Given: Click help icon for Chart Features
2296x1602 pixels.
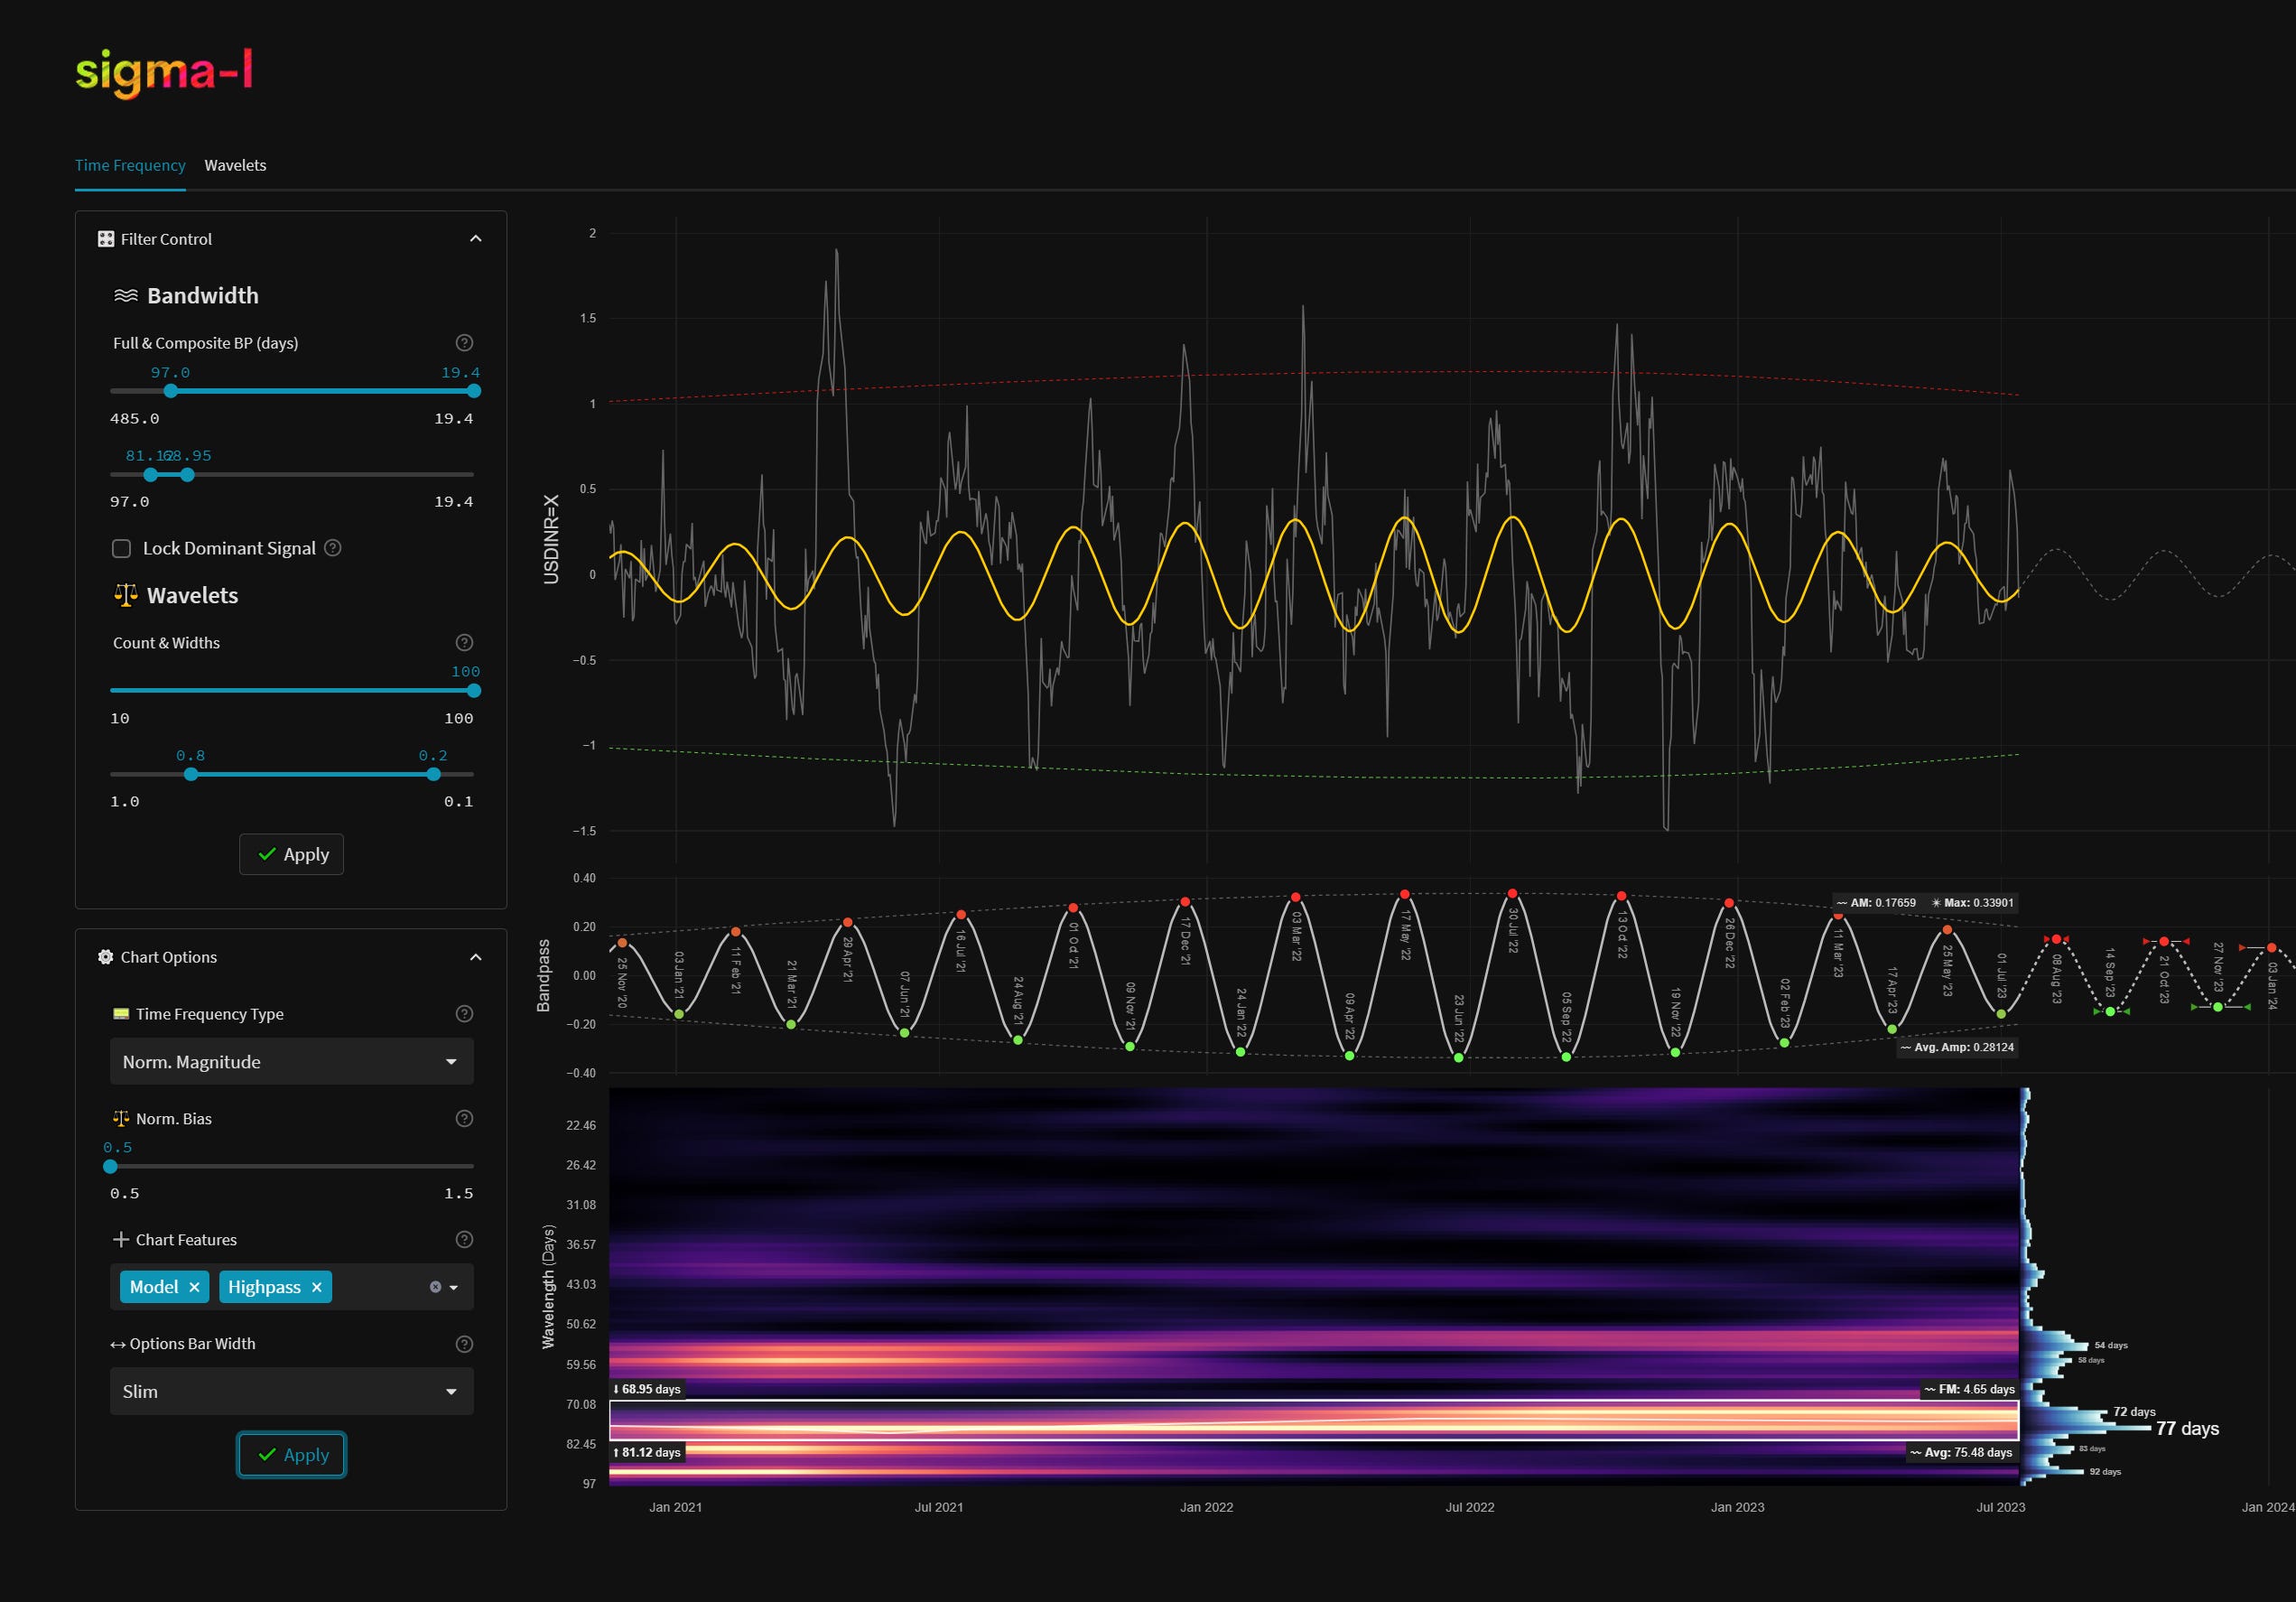Looking at the screenshot, I should [x=464, y=1240].
